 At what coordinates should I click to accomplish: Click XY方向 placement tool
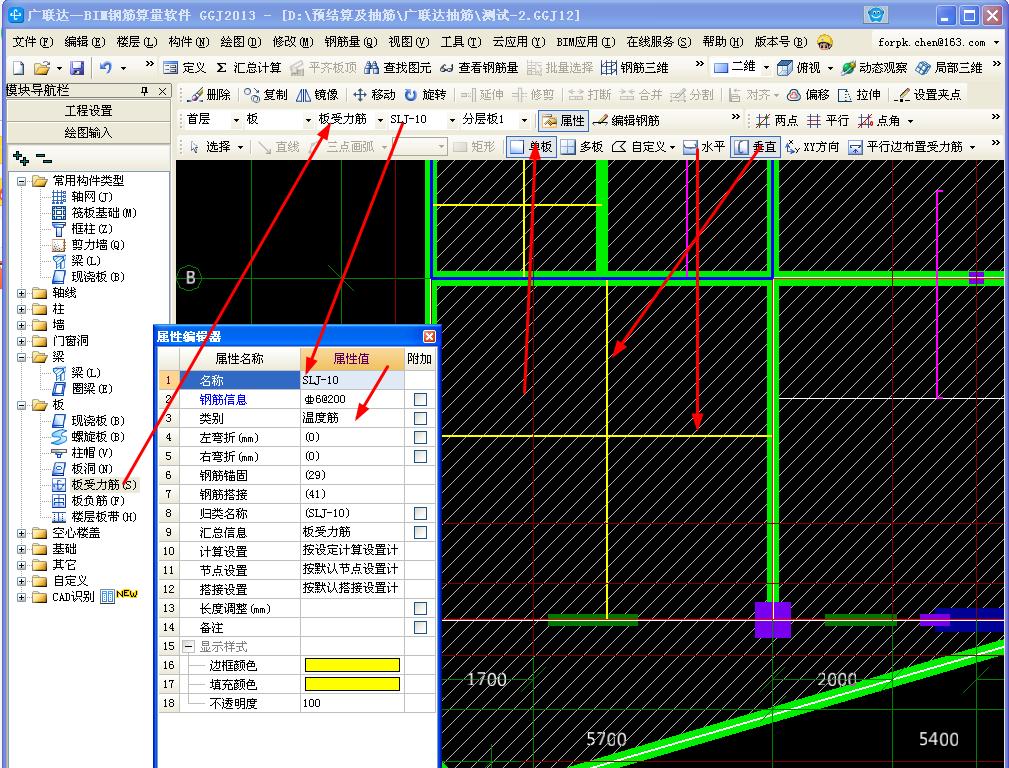click(x=813, y=147)
